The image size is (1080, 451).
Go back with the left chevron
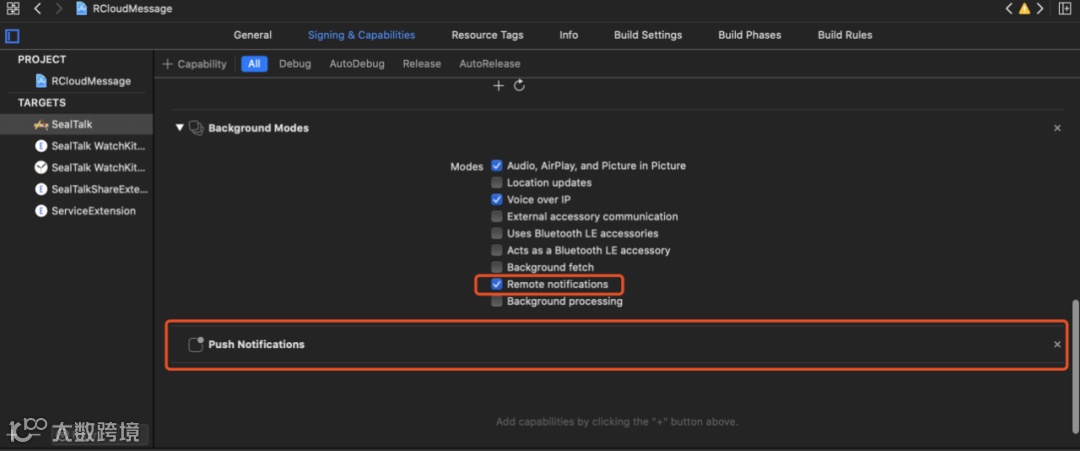37,9
